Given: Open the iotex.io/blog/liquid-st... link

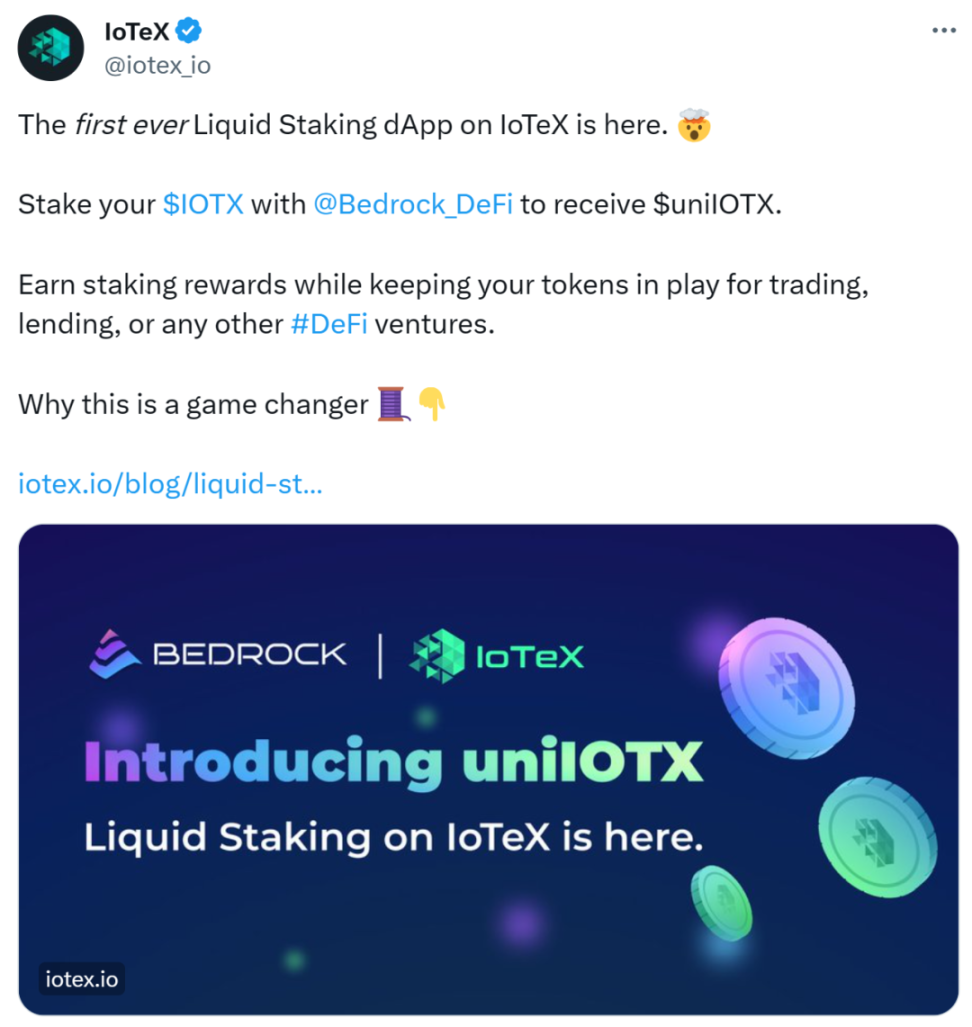Looking at the screenshot, I should (170, 484).
